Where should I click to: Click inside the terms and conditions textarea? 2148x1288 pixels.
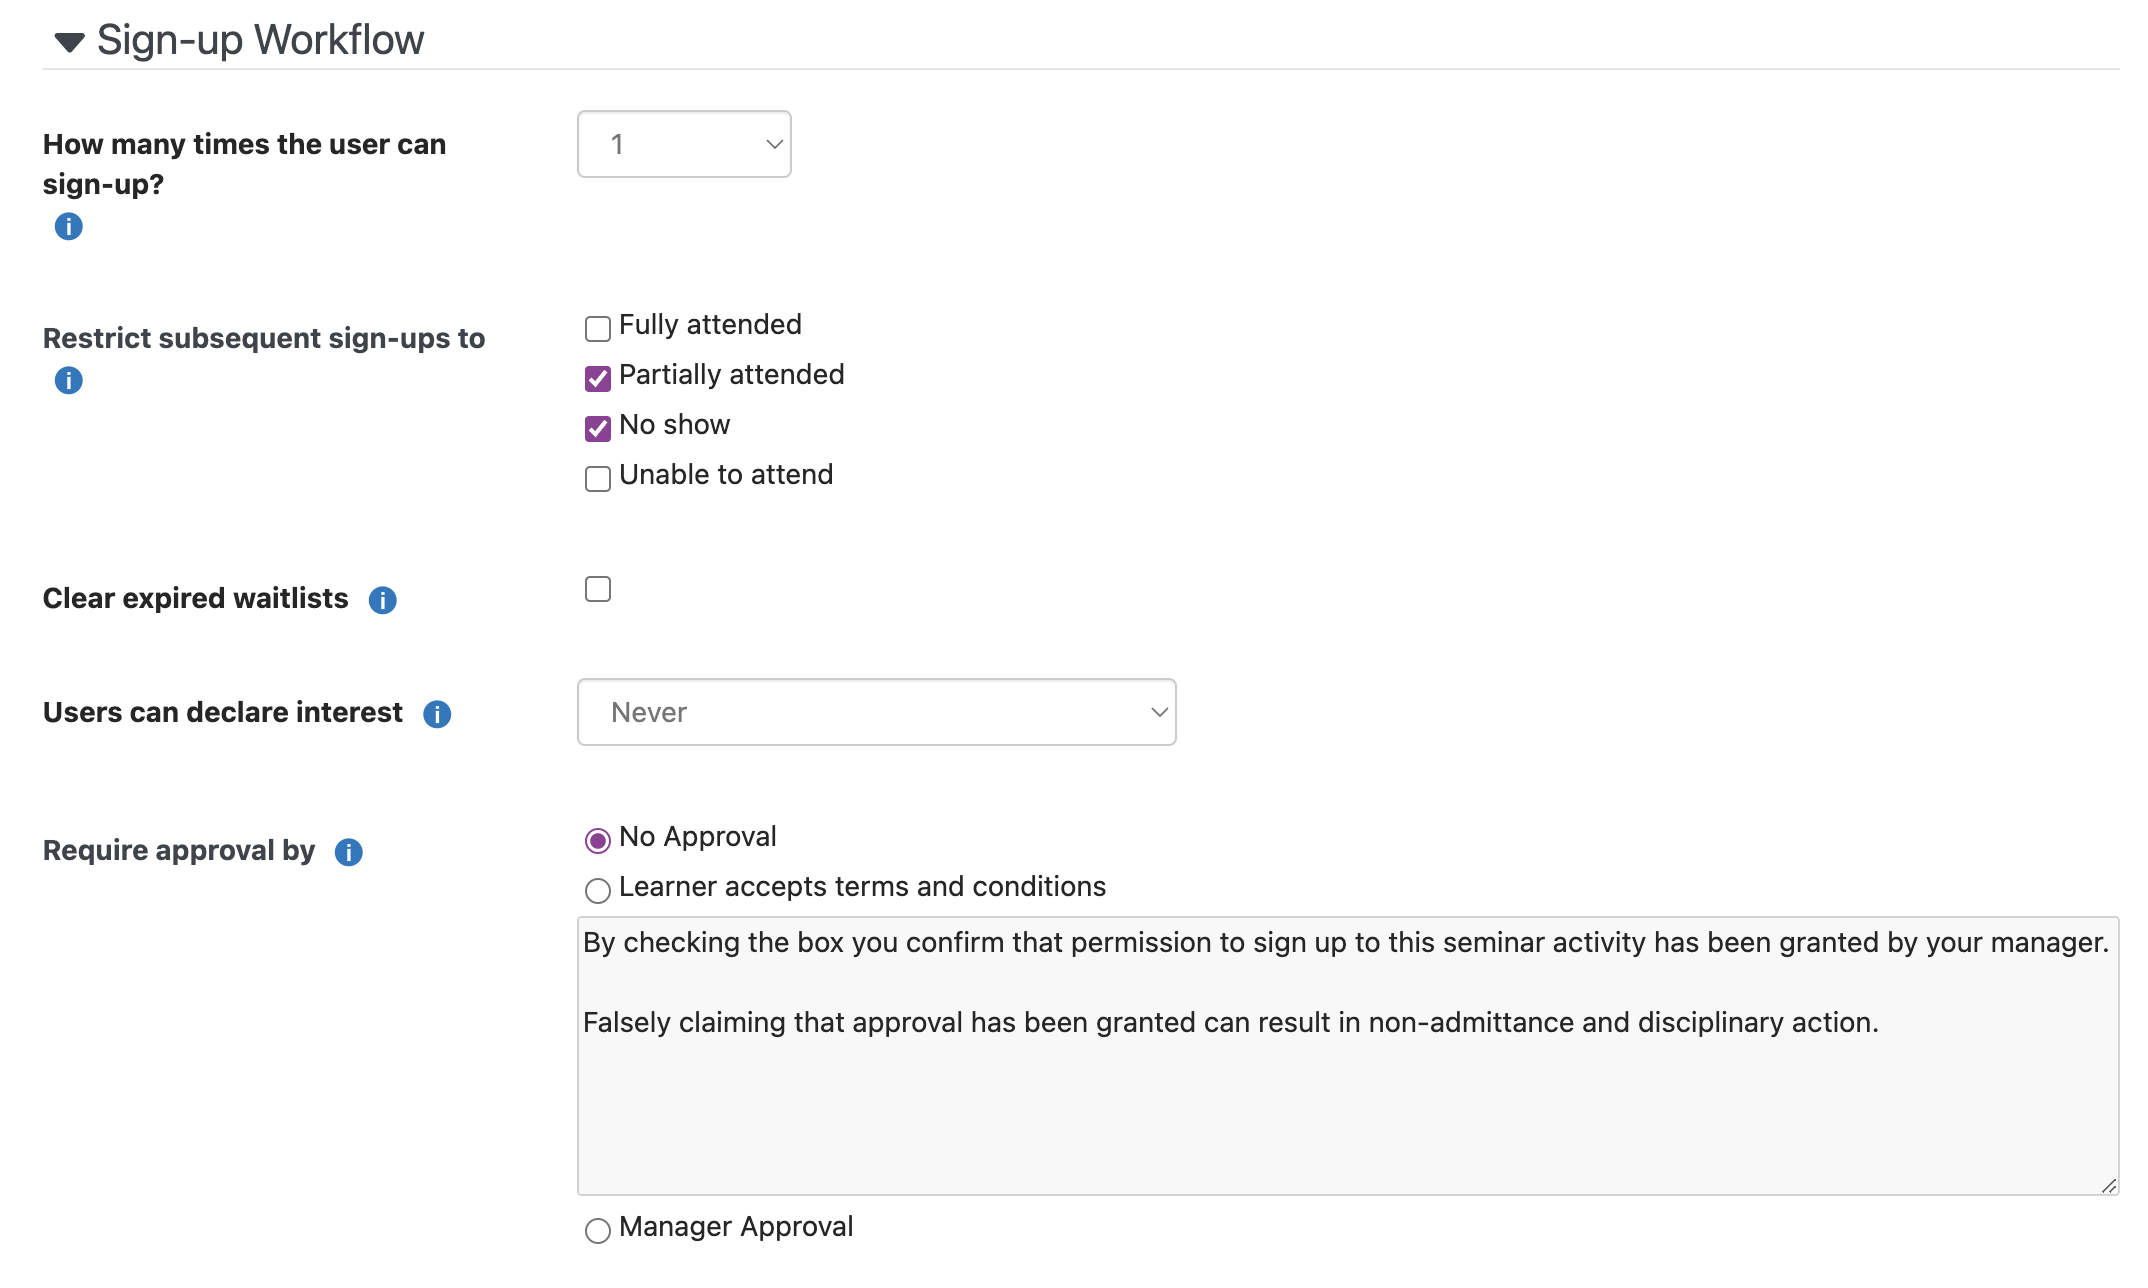[x=1348, y=1056]
